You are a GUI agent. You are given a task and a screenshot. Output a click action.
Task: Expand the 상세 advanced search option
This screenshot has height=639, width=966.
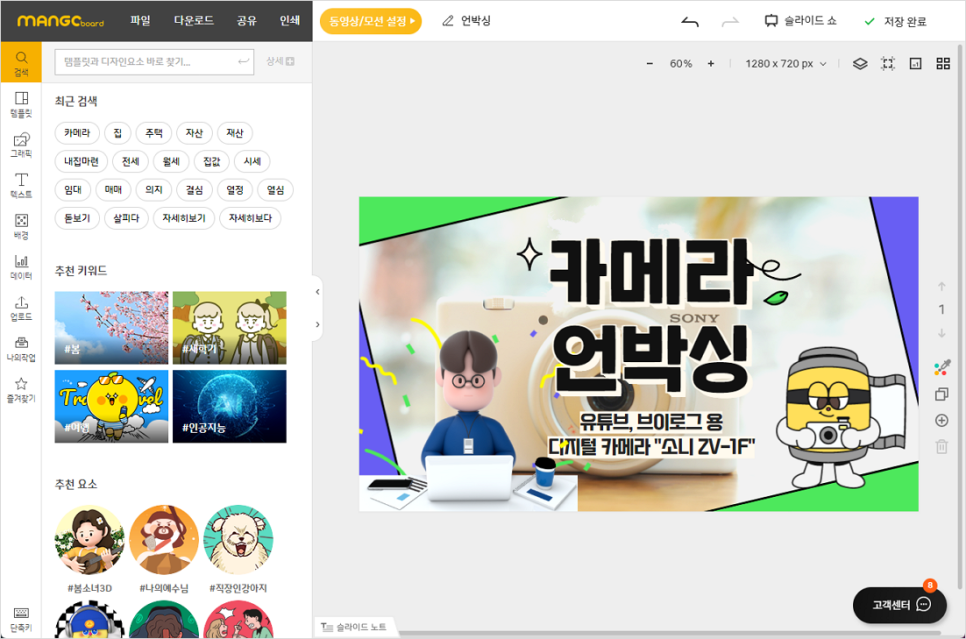pyautogui.click(x=280, y=61)
